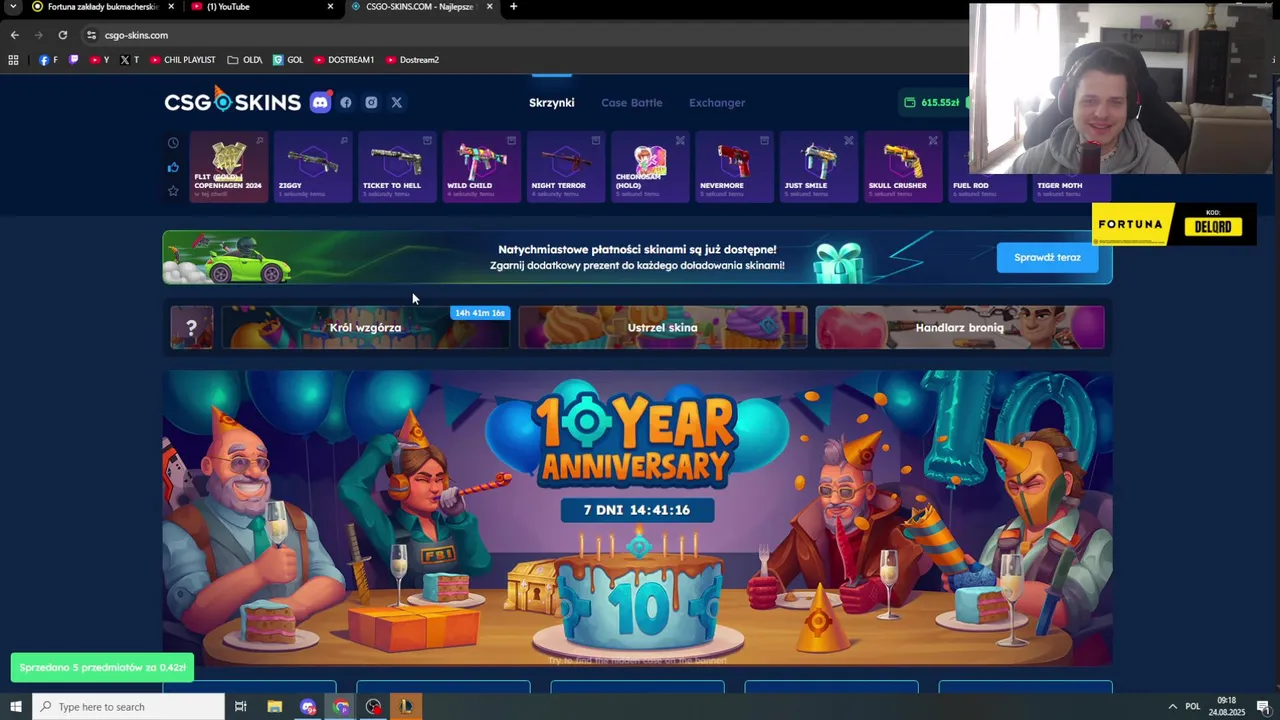The width and height of the screenshot is (1280, 720).
Task: Open the question mark mystery box
Action: [x=191, y=328]
